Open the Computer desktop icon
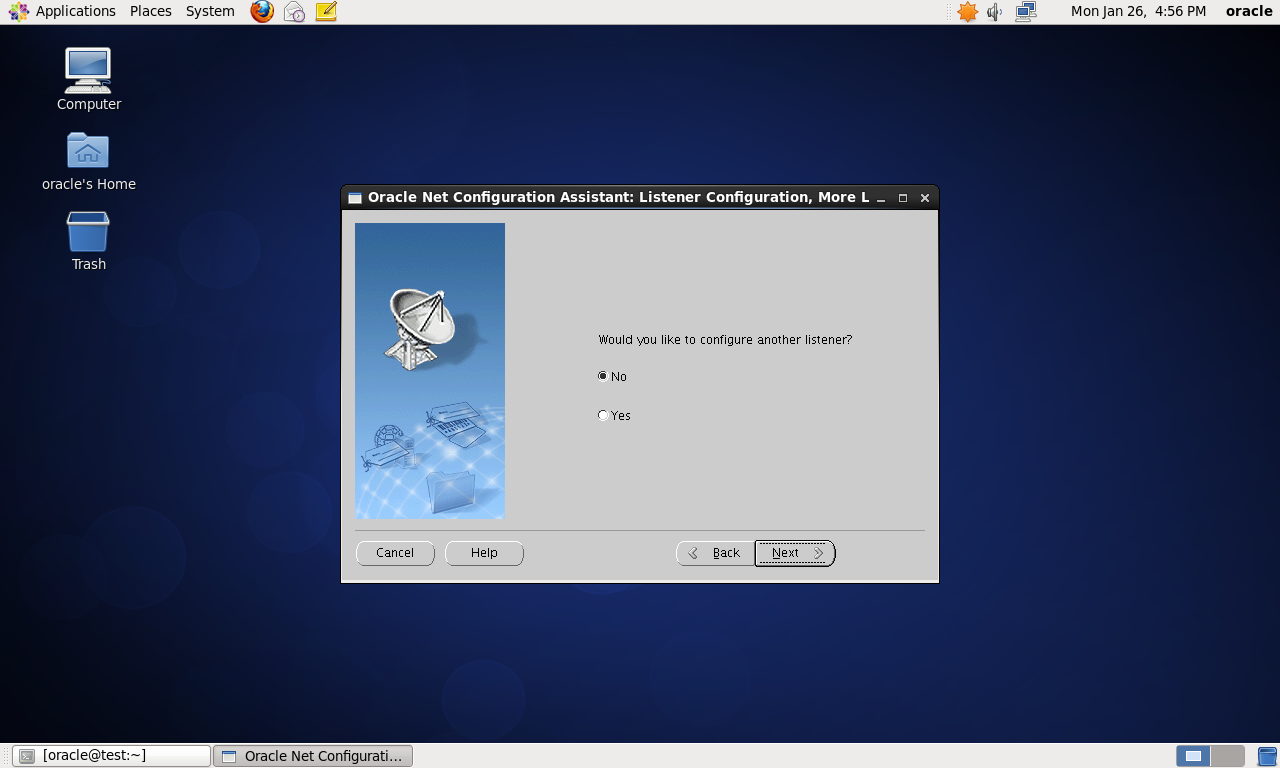Image resolution: width=1280 pixels, height=768 pixels. [x=89, y=80]
